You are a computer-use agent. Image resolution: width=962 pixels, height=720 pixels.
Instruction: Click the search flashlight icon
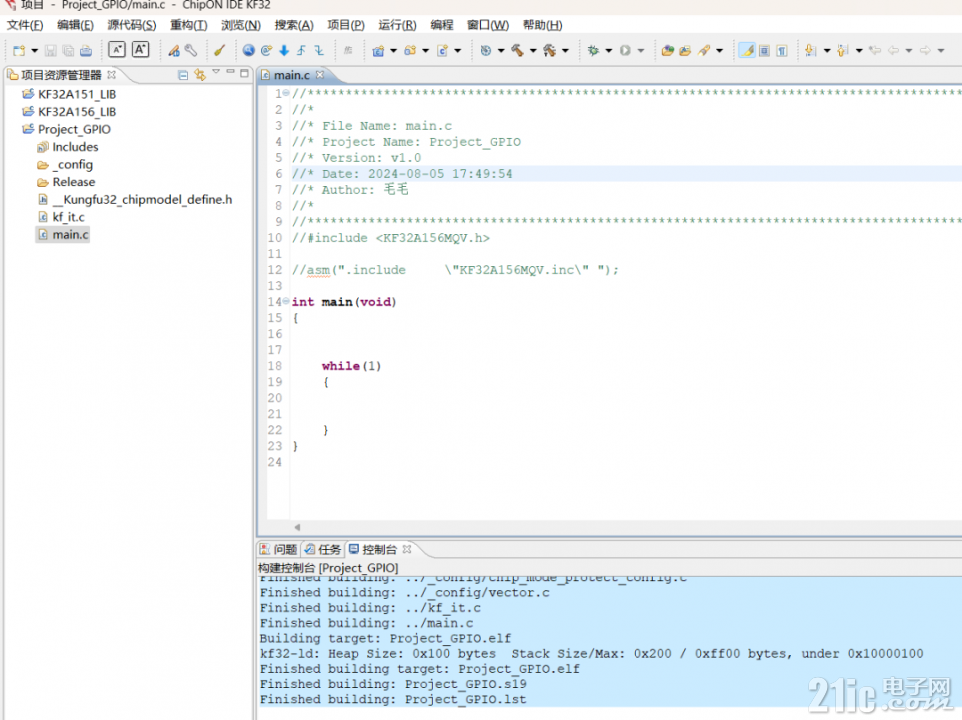pos(704,50)
